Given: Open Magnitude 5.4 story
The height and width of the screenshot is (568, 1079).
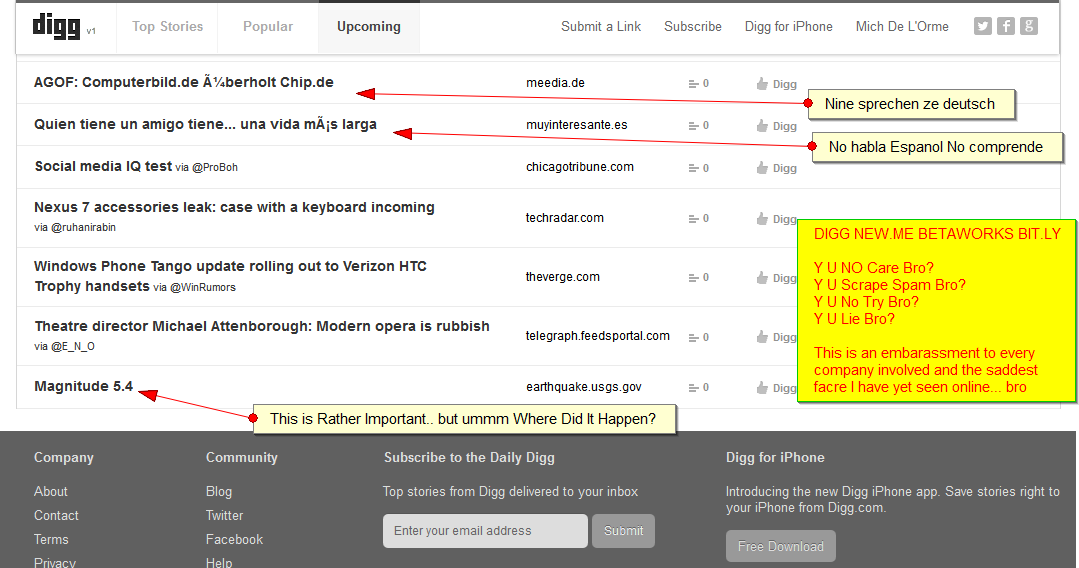Looking at the screenshot, I should (x=83, y=386).
